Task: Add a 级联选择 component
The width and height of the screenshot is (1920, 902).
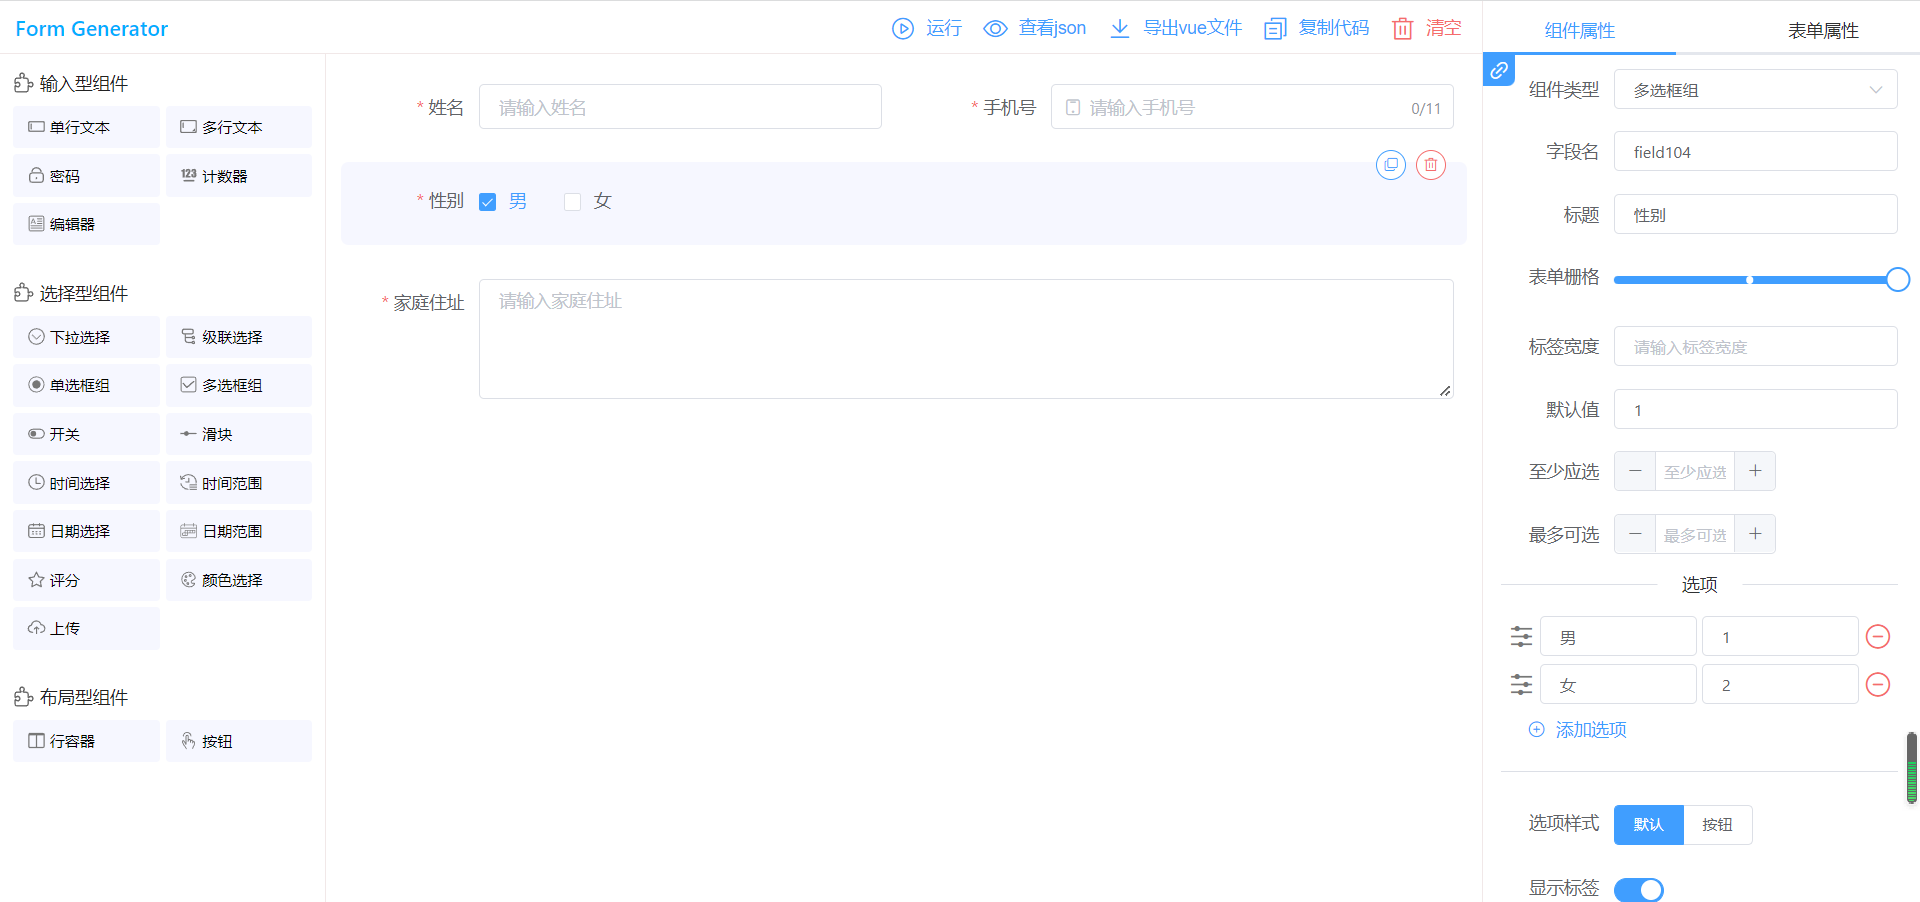Action: click(239, 337)
